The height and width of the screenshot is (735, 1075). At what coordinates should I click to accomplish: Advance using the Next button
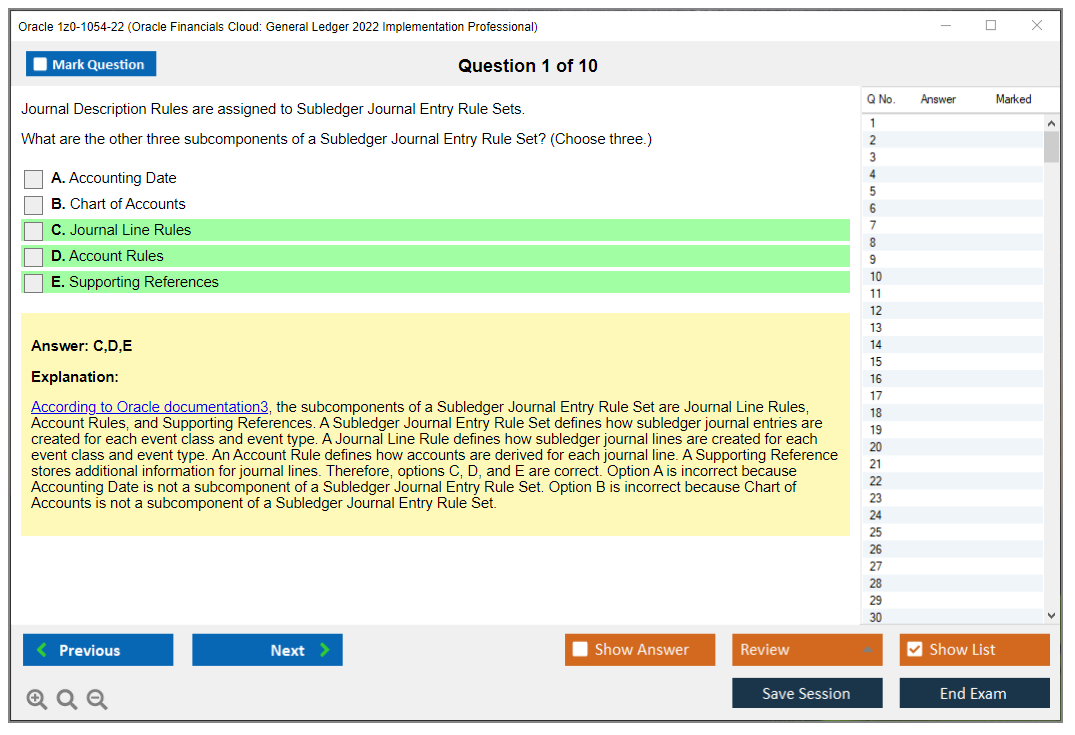[x=267, y=650]
